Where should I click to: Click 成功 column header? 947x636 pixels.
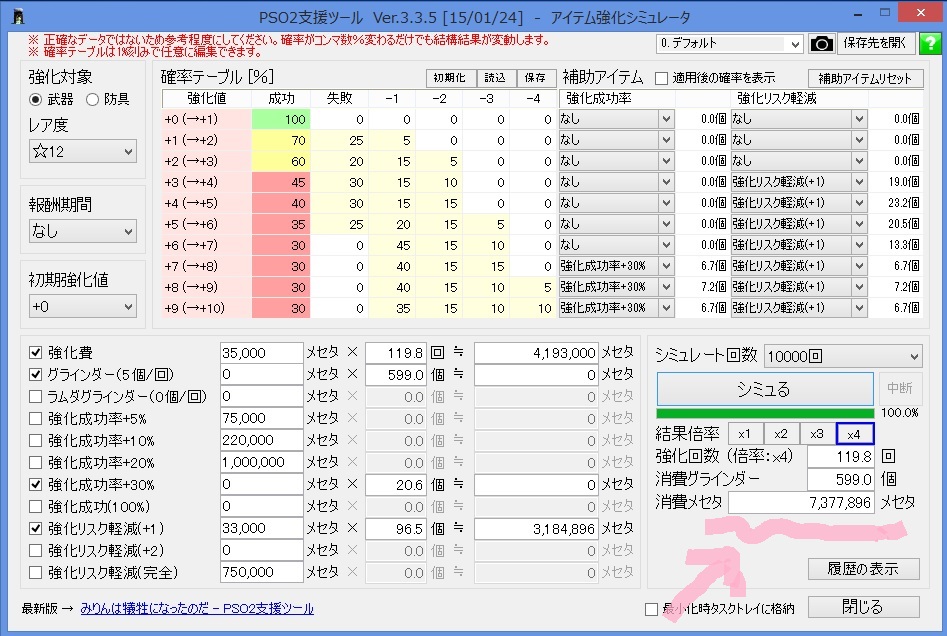[281, 98]
